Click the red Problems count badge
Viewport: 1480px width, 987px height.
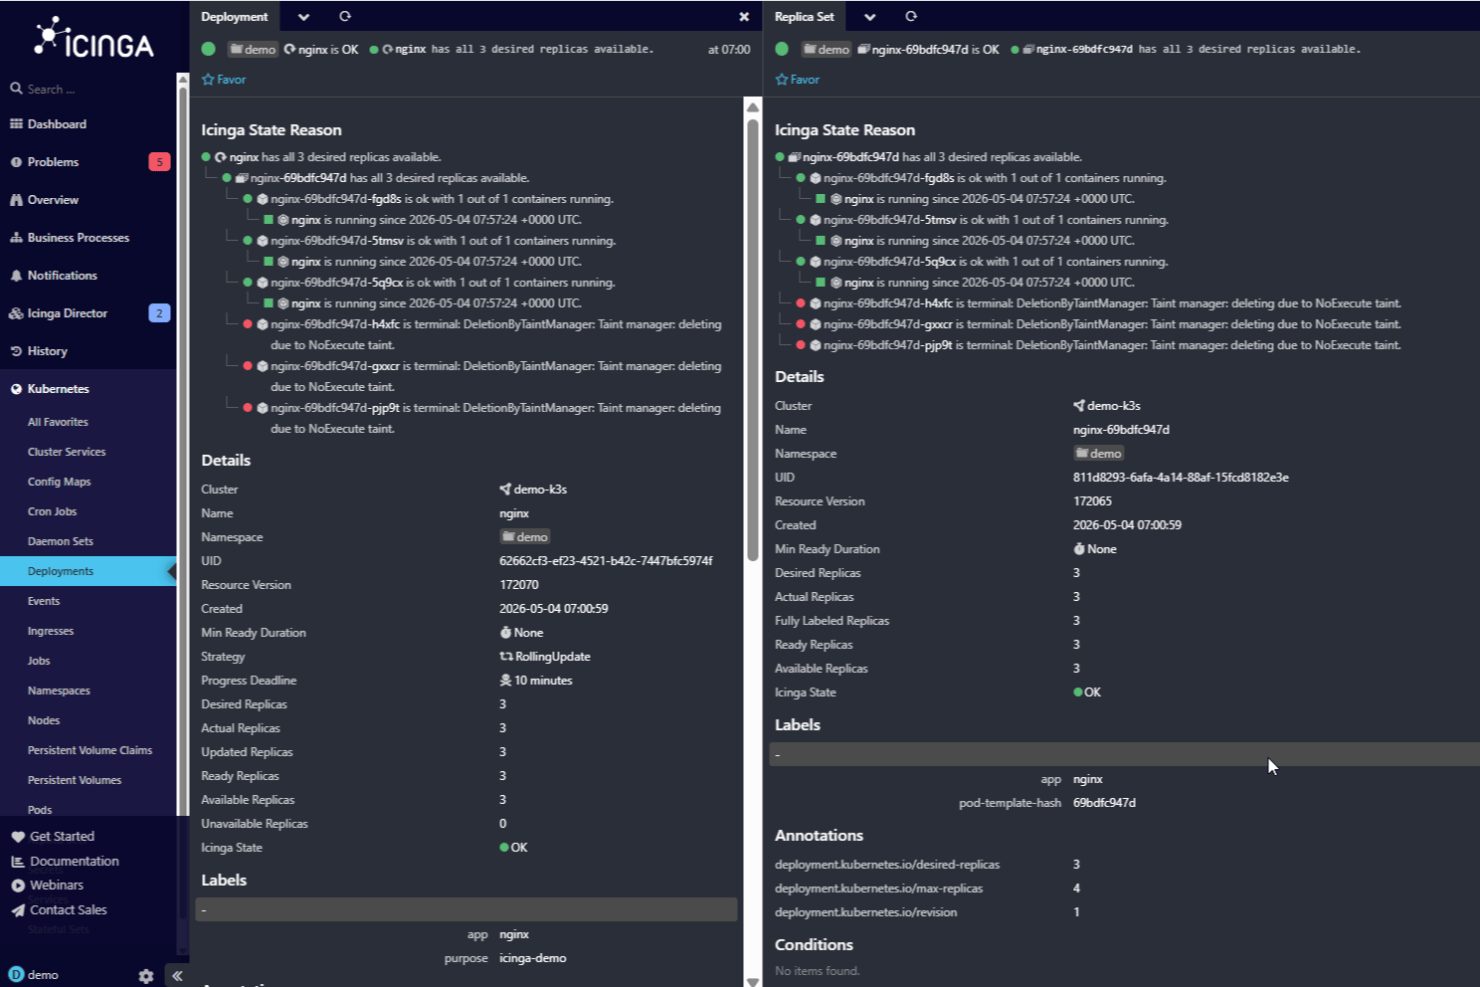click(x=159, y=162)
